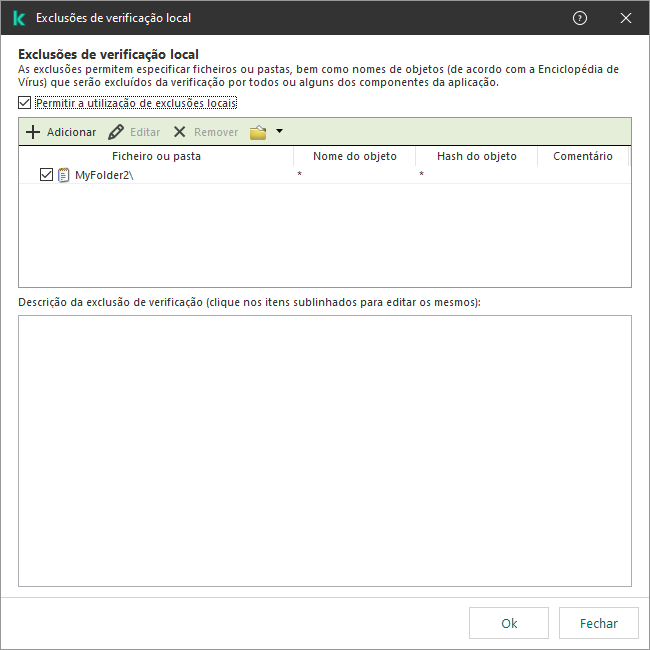This screenshot has width=650, height=650.
Task: Confirm with the Ok button
Action: (x=509, y=623)
